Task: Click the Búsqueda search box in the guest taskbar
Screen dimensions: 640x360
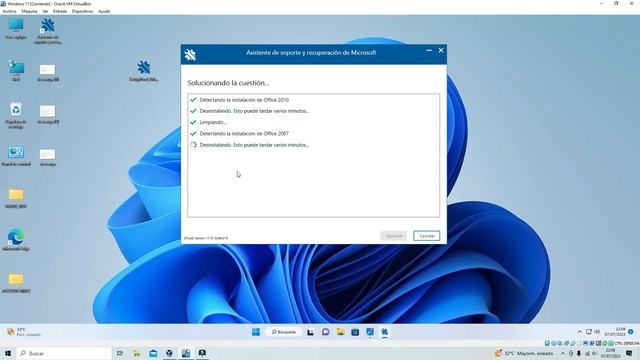Action: (284, 332)
